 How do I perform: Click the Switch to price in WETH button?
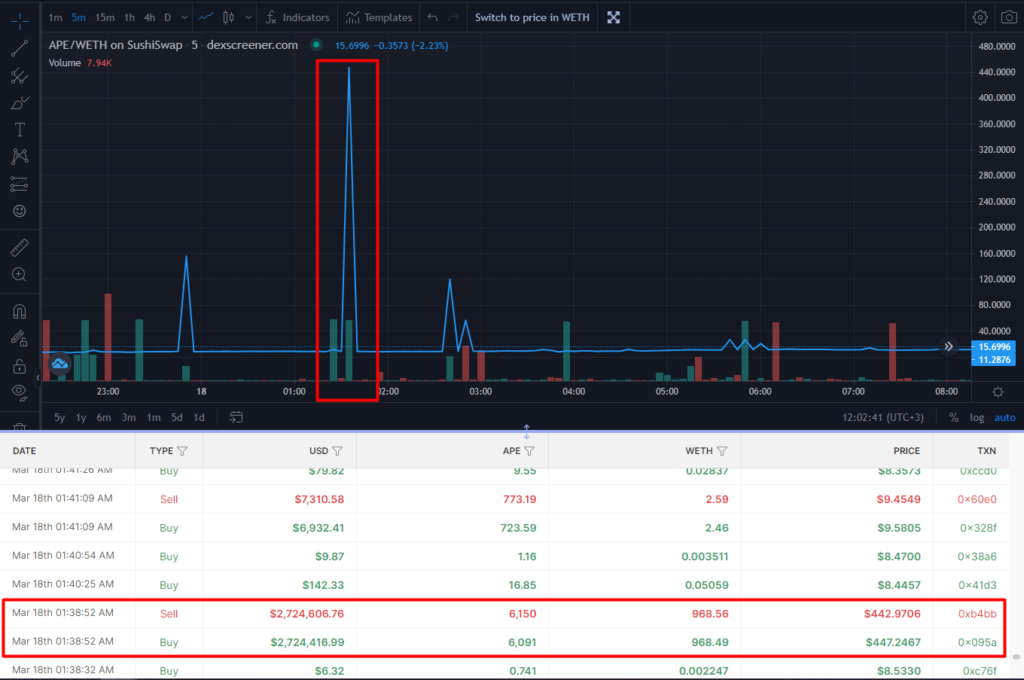point(531,17)
